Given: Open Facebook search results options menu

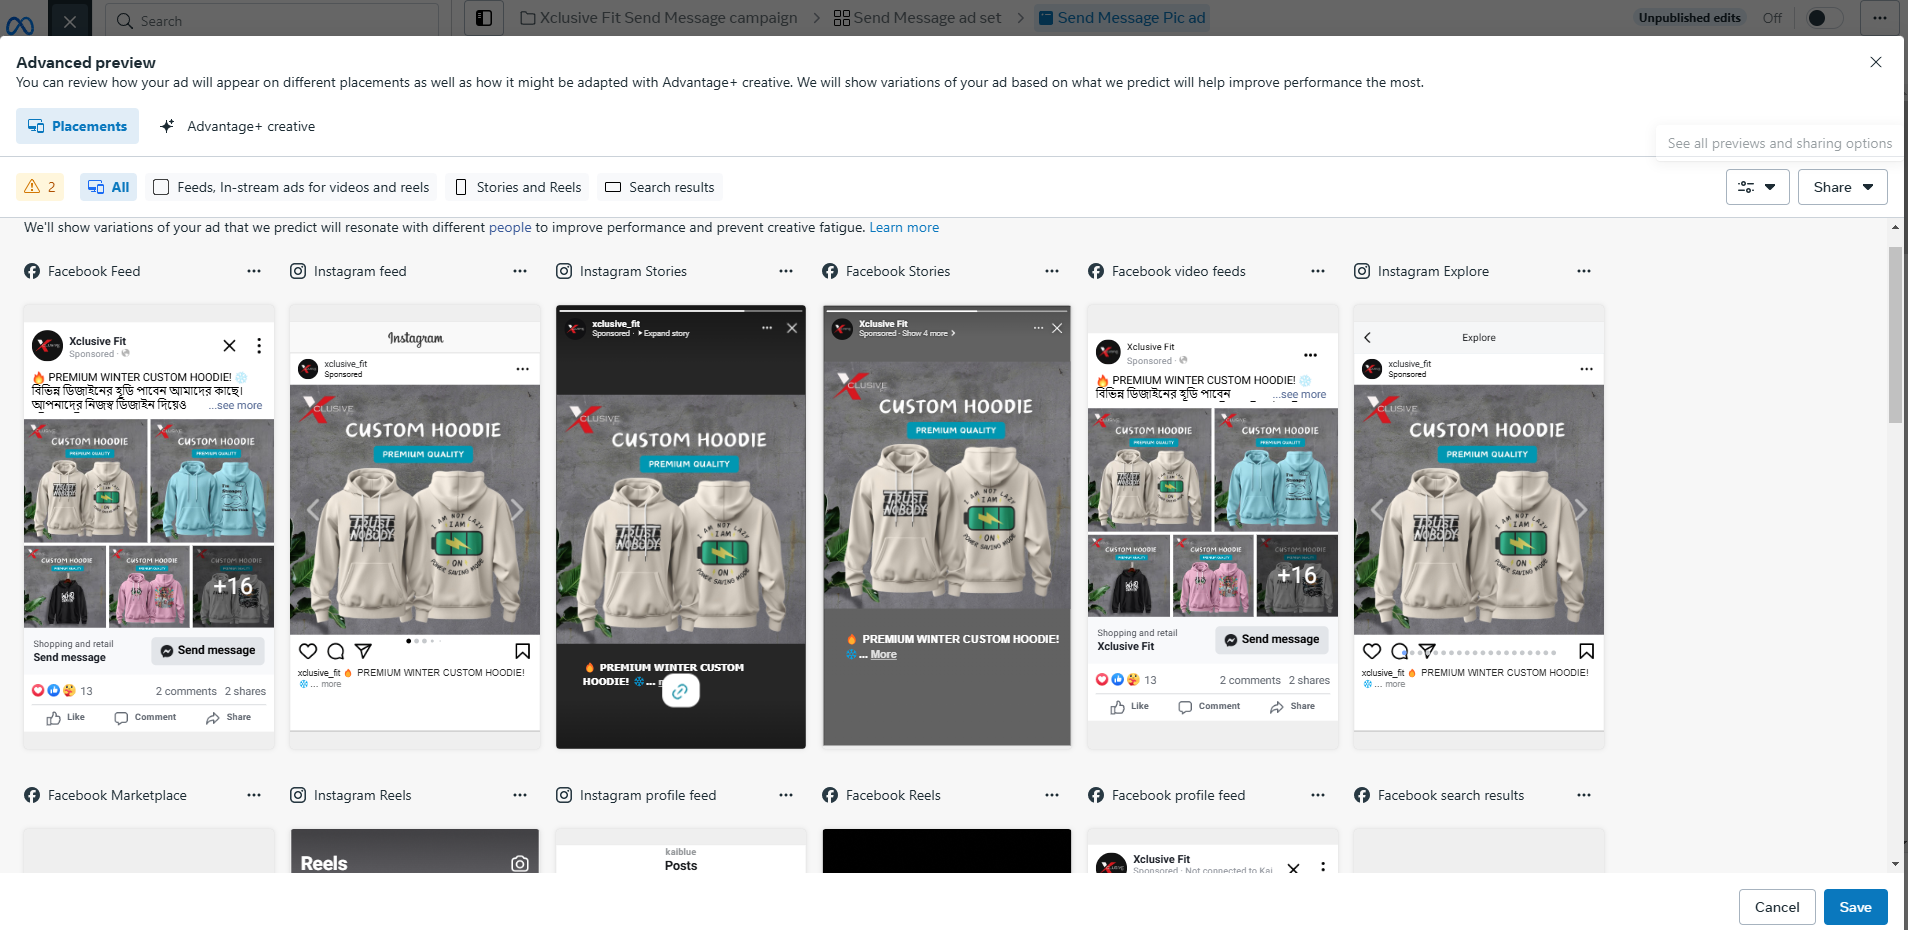Looking at the screenshot, I should [1584, 795].
